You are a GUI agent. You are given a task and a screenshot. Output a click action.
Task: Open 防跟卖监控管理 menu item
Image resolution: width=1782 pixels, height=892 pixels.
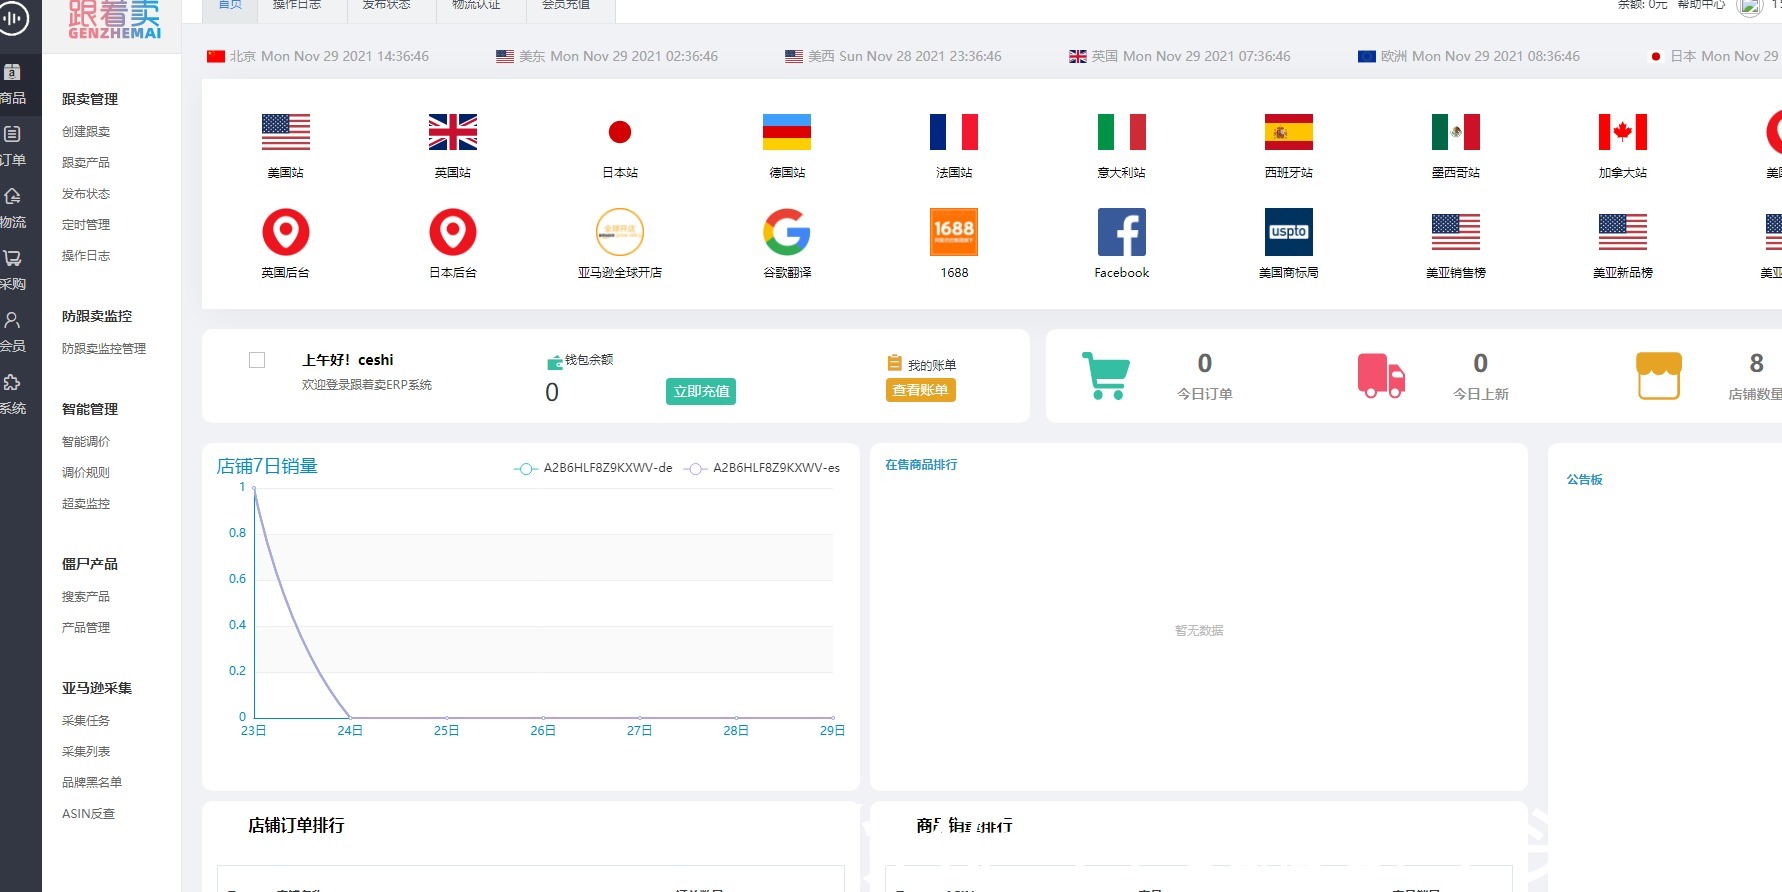104,349
